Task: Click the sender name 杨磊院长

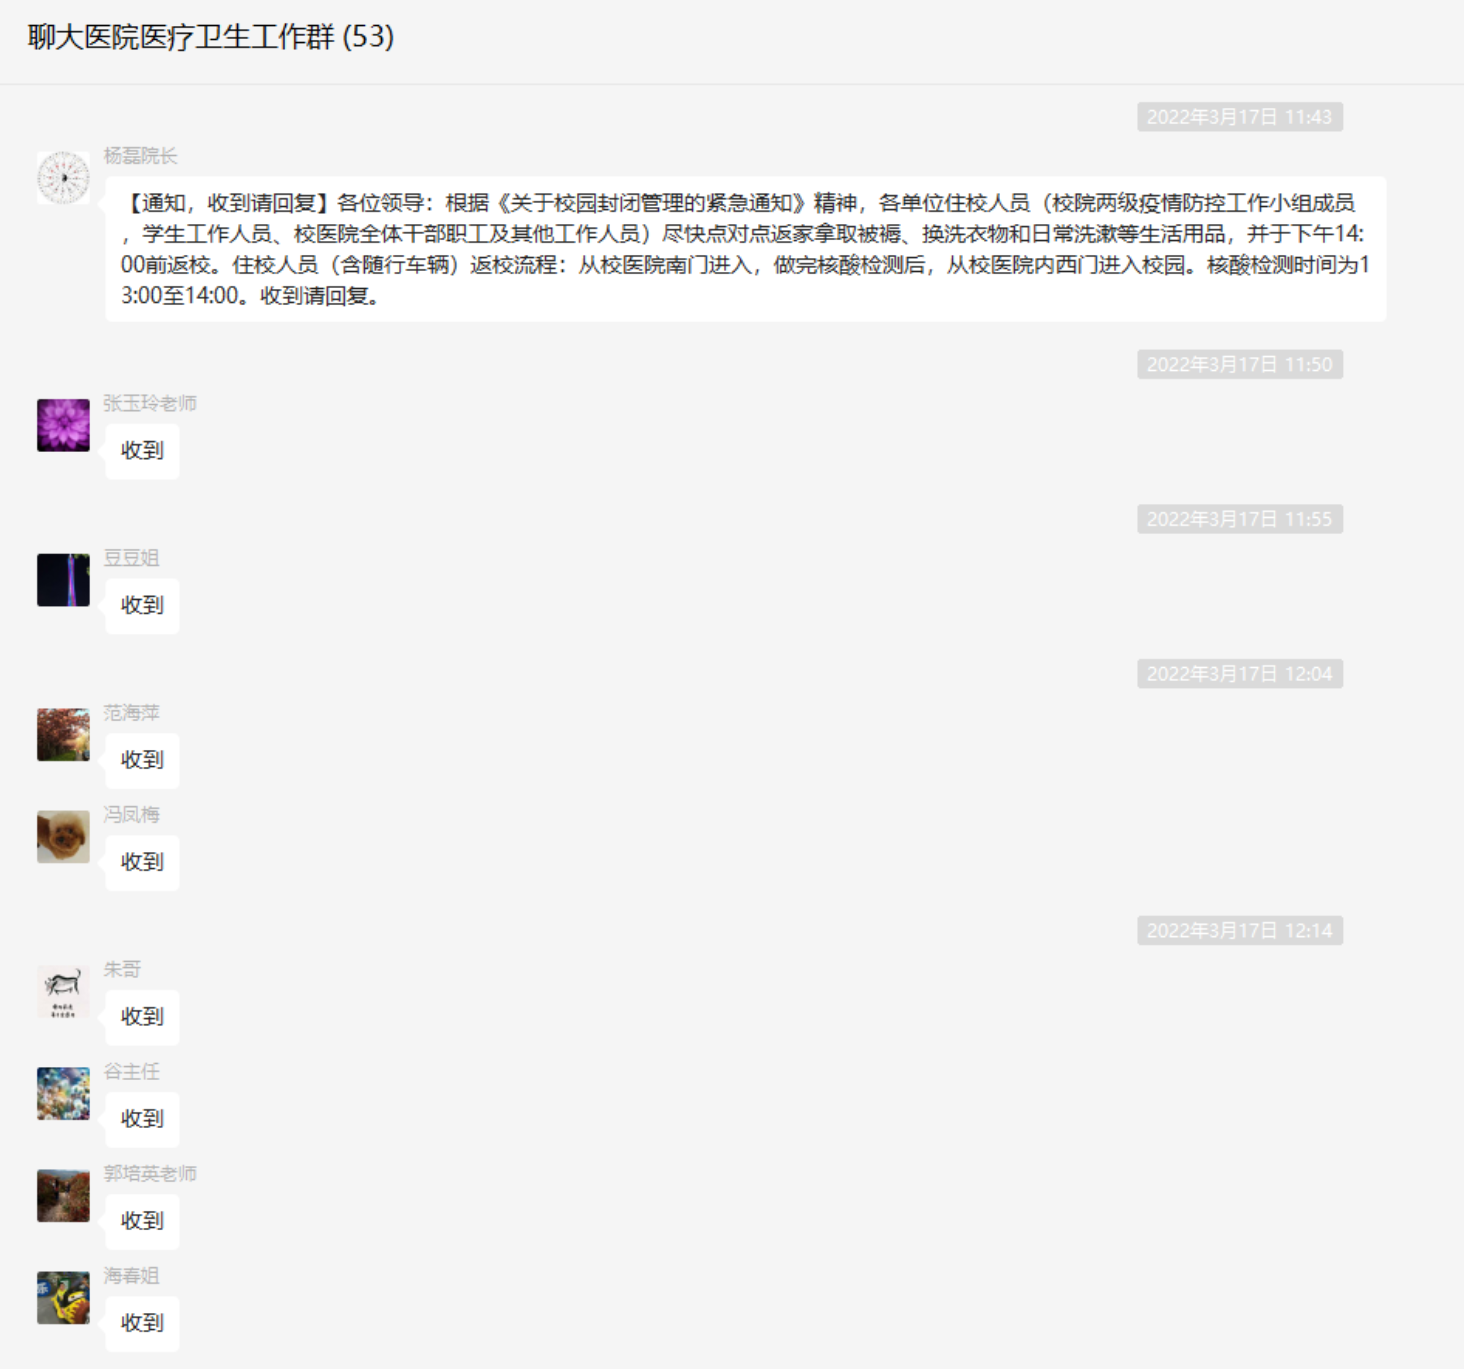Action: (x=140, y=156)
